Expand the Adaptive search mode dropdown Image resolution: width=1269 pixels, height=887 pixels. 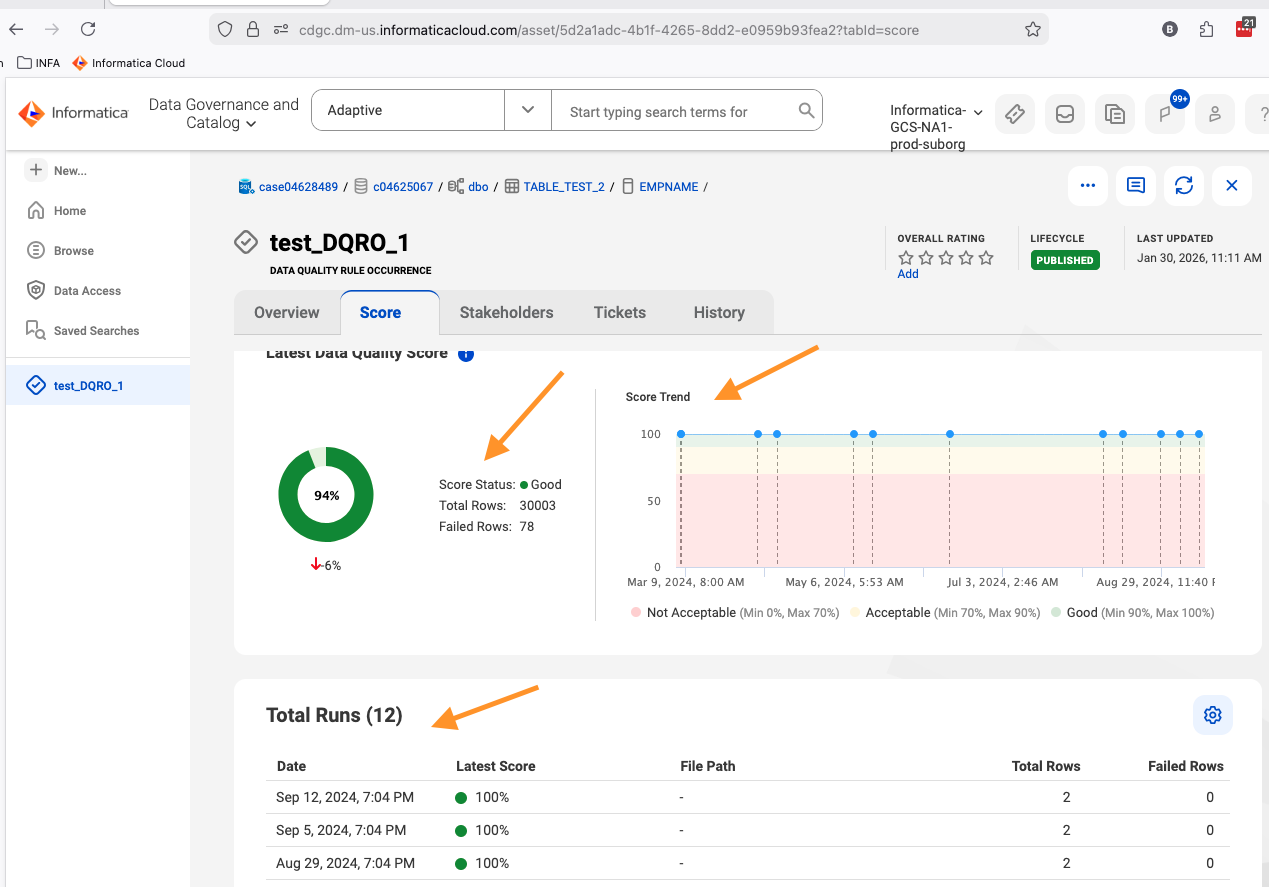(527, 110)
